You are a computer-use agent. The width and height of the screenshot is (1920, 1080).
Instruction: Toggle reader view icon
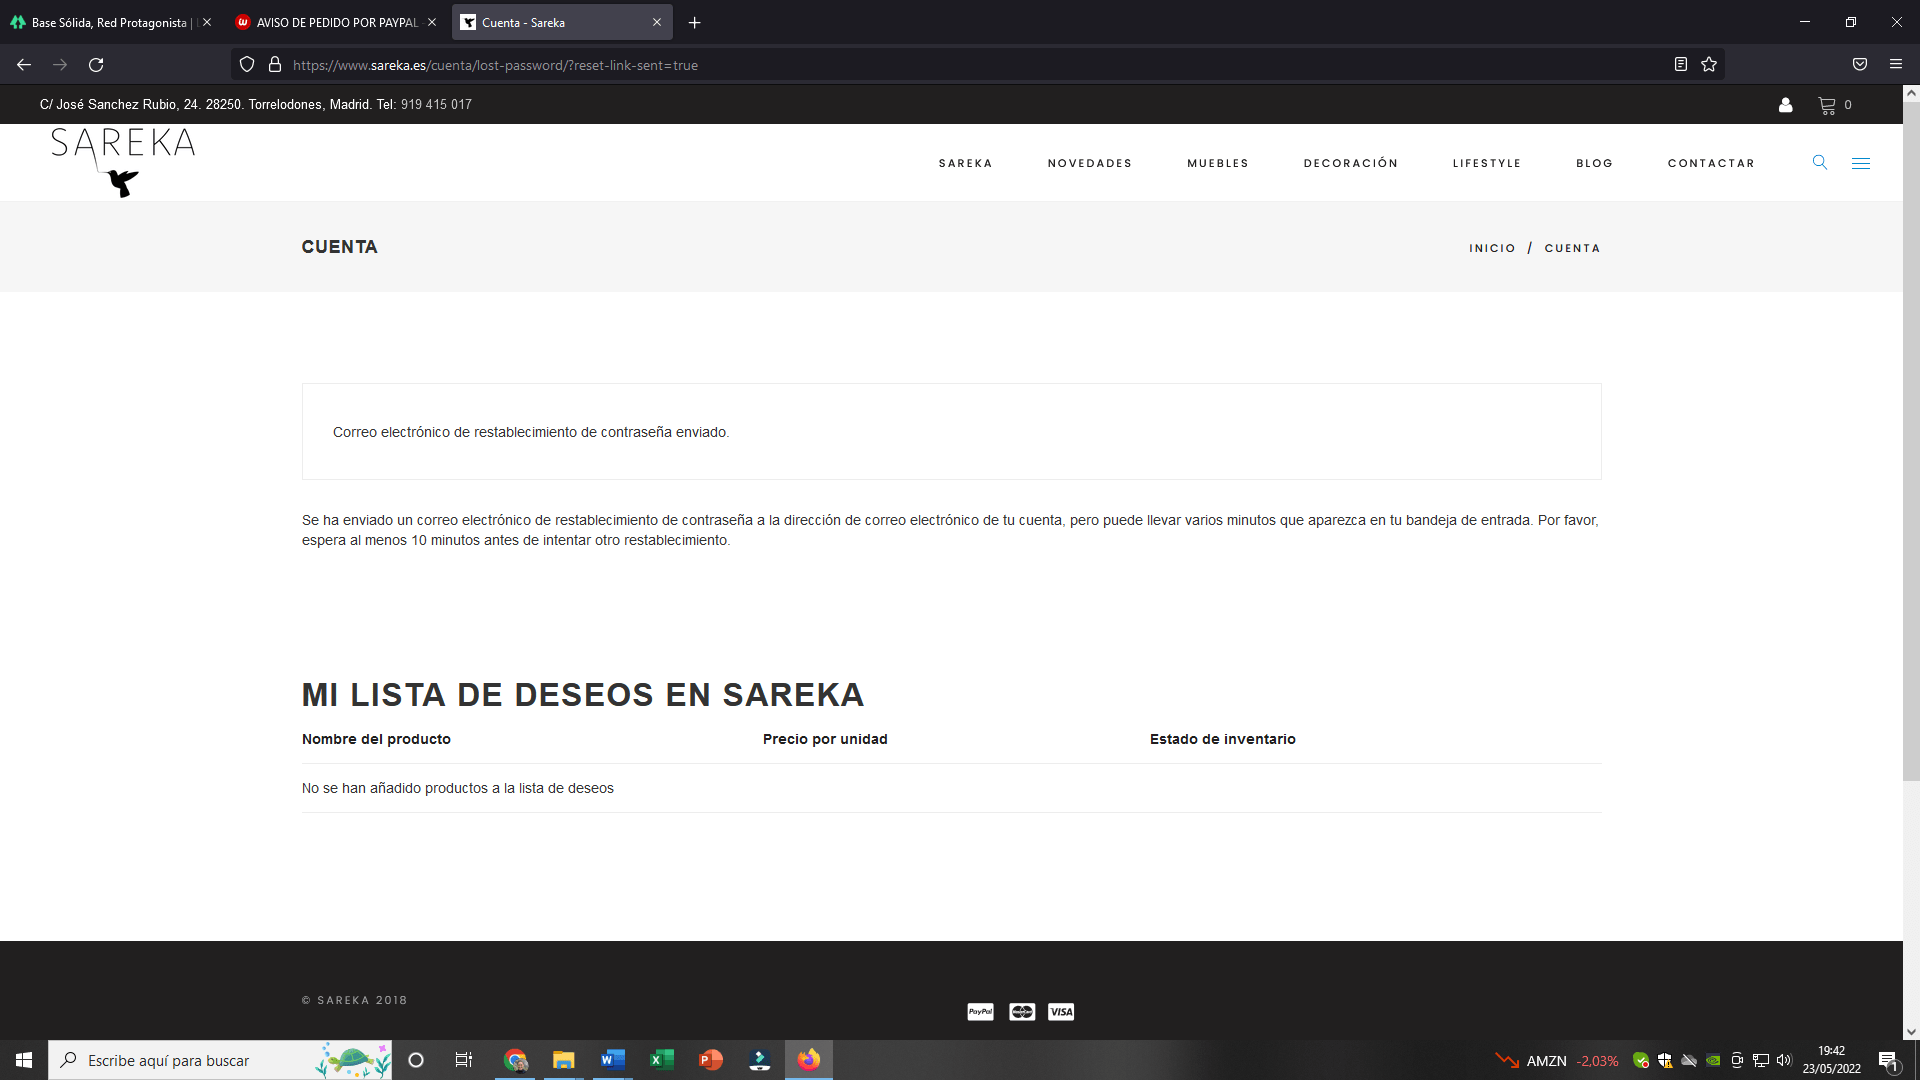coord(1681,65)
